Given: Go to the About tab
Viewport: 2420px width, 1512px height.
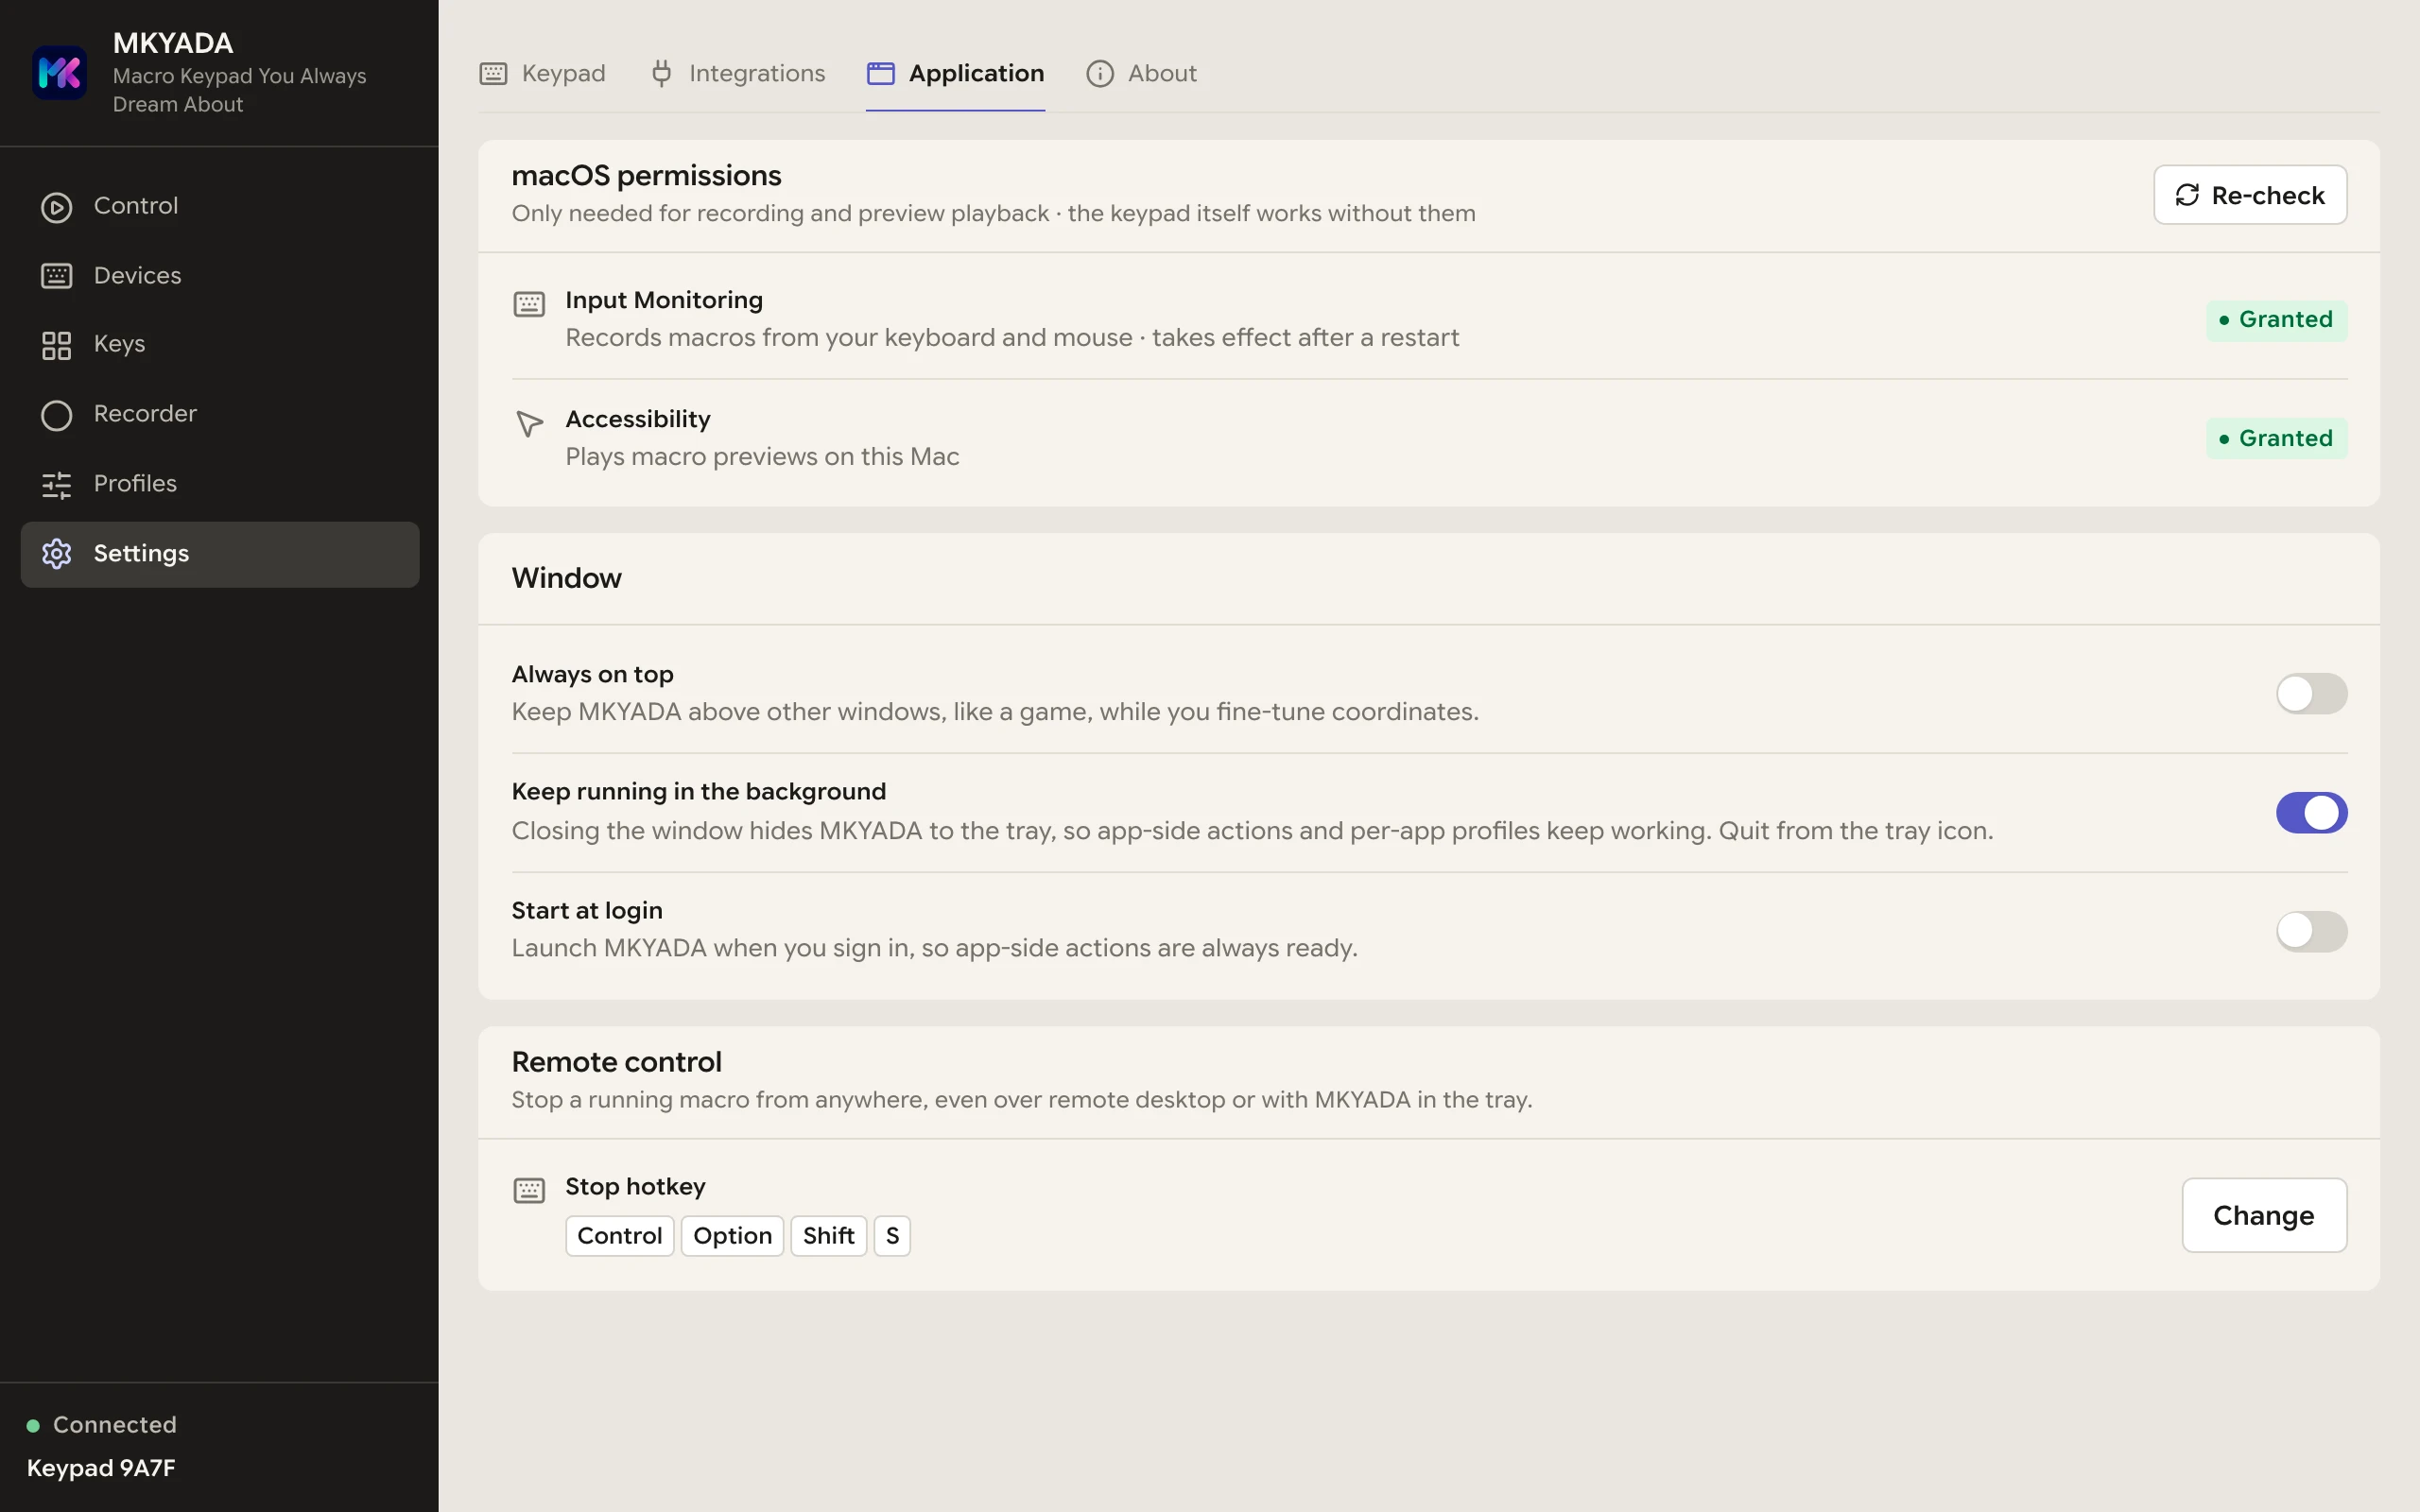Looking at the screenshot, I should [1141, 73].
